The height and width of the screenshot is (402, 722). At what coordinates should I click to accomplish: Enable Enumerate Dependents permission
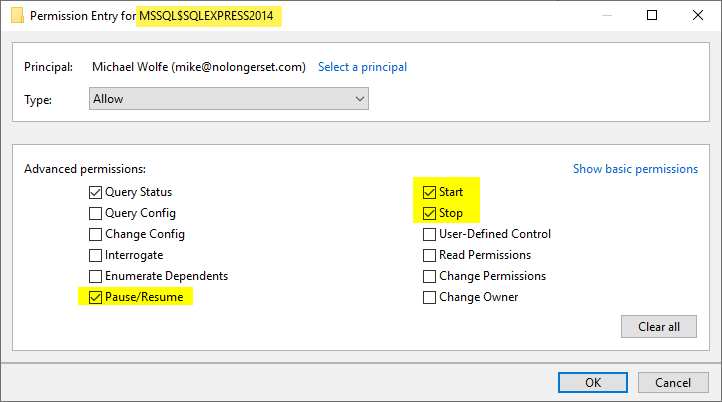[95, 276]
